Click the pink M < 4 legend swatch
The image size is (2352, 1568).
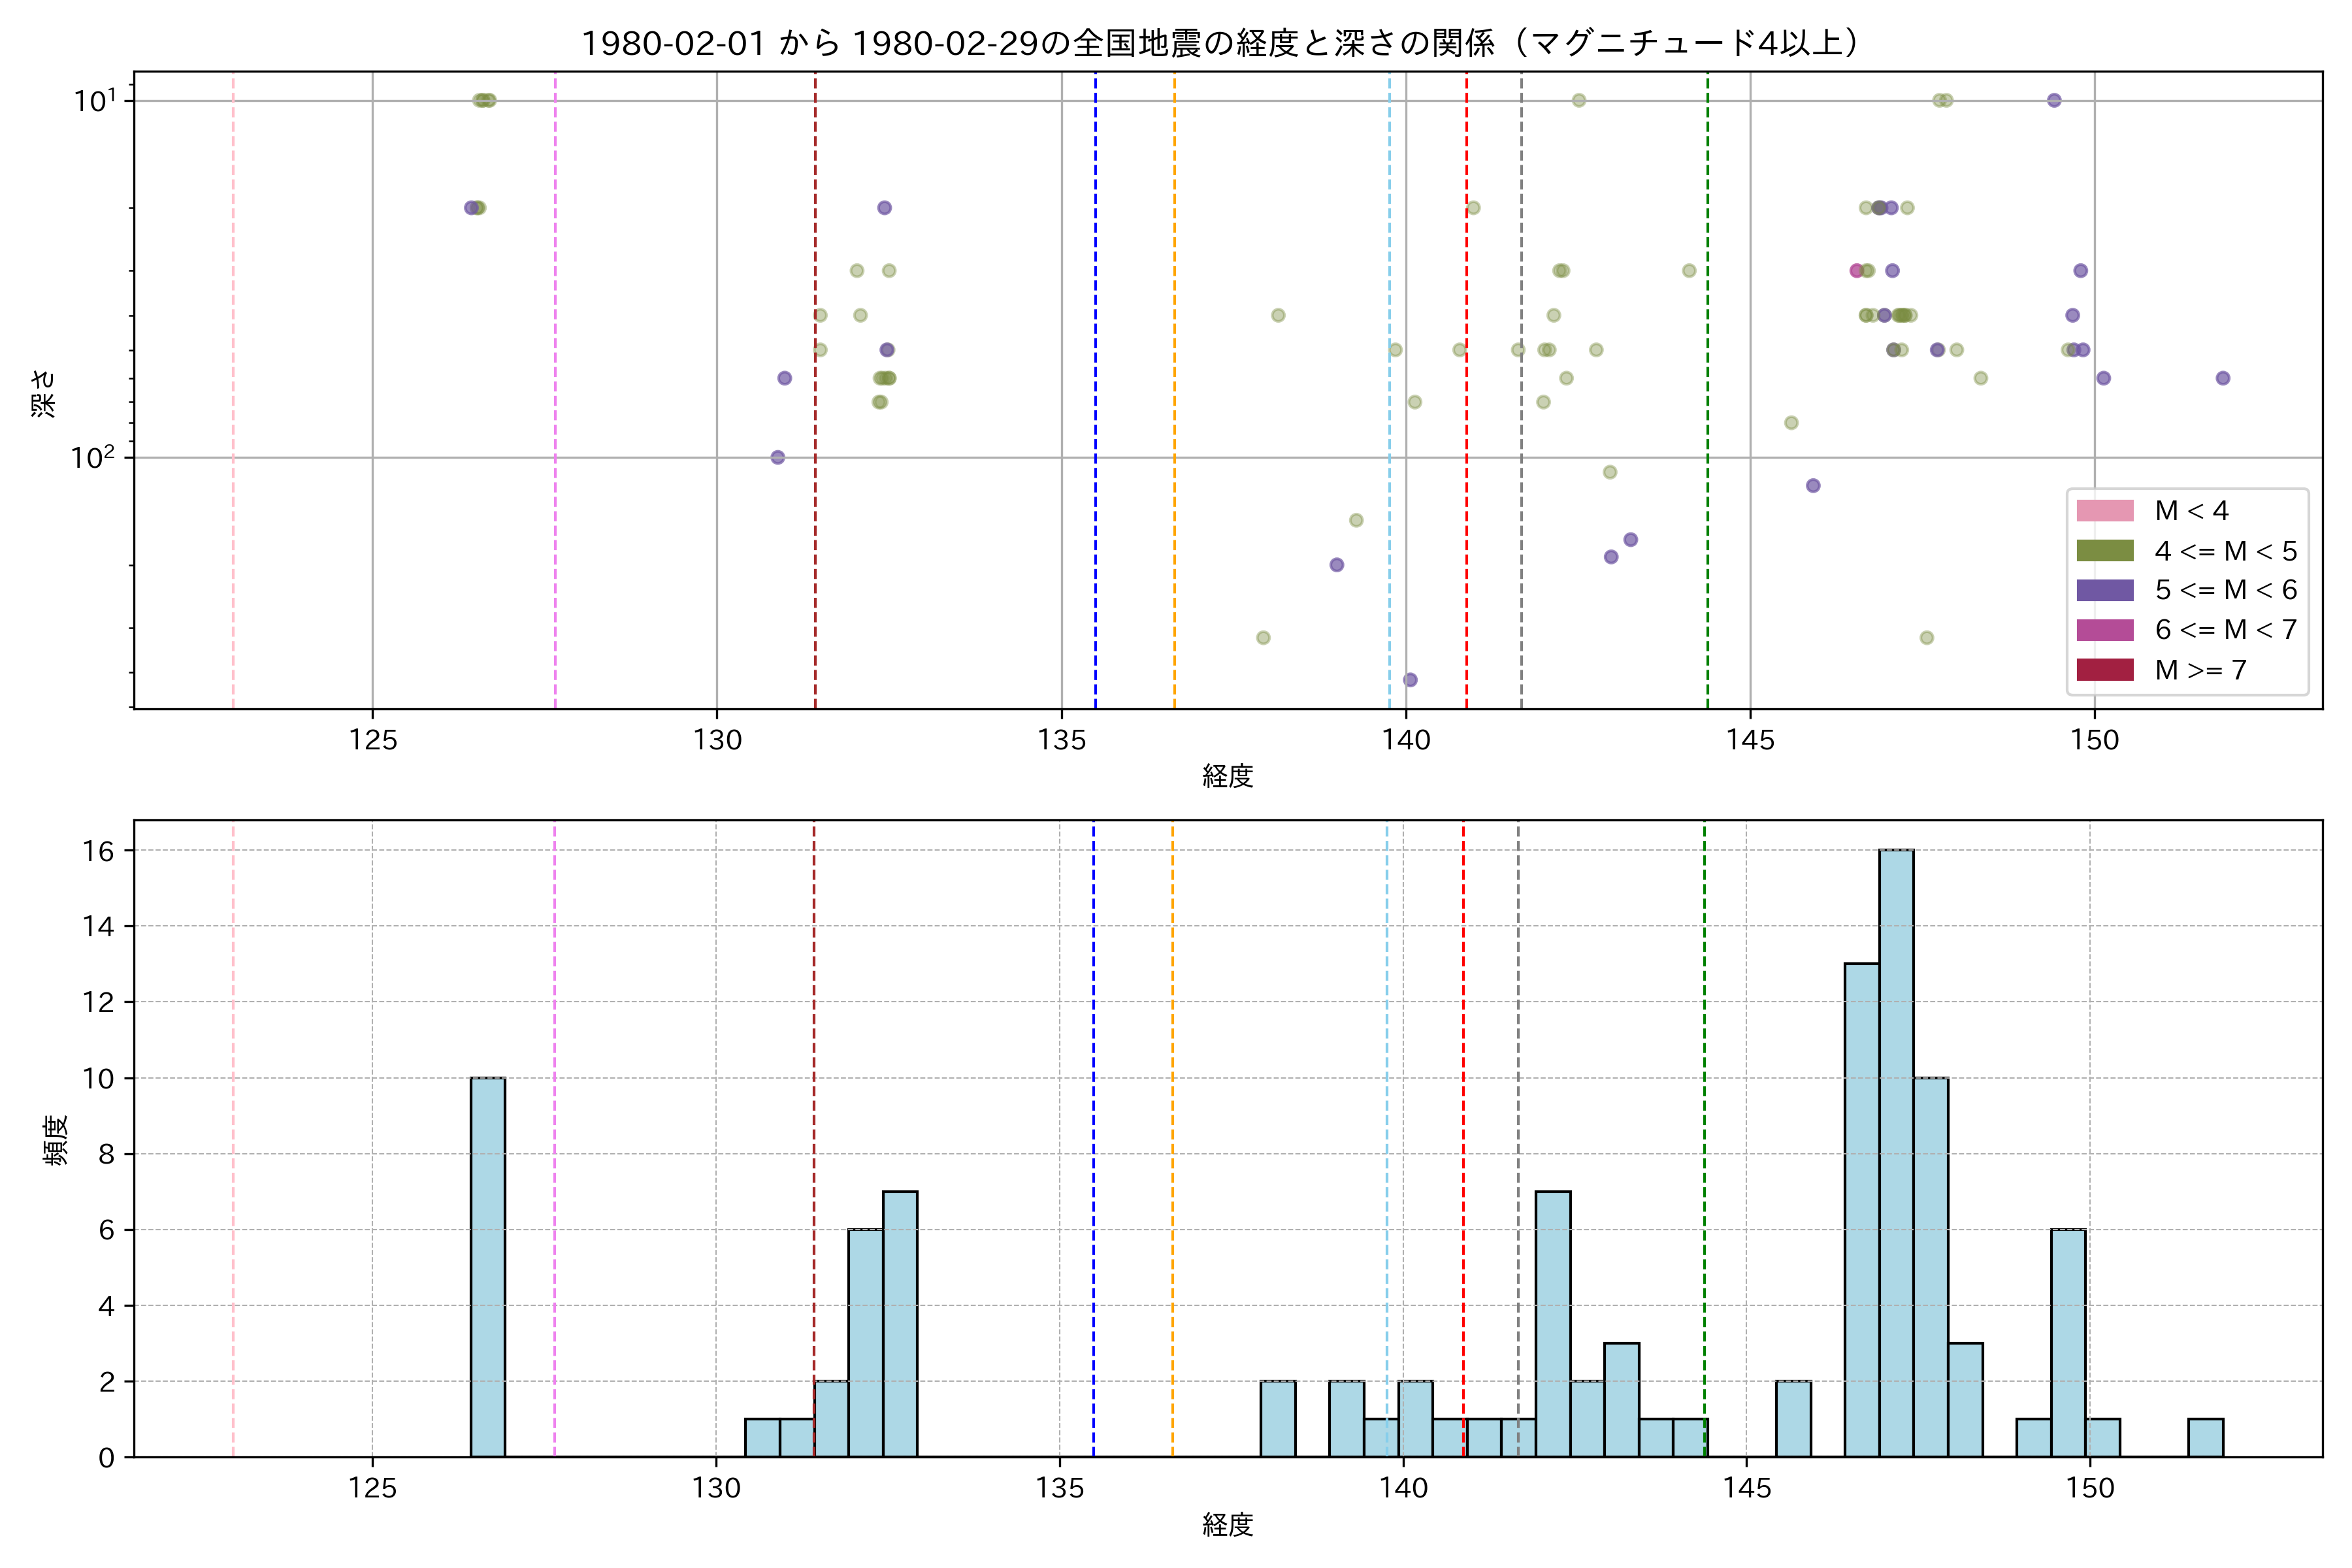coord(2104,511)
